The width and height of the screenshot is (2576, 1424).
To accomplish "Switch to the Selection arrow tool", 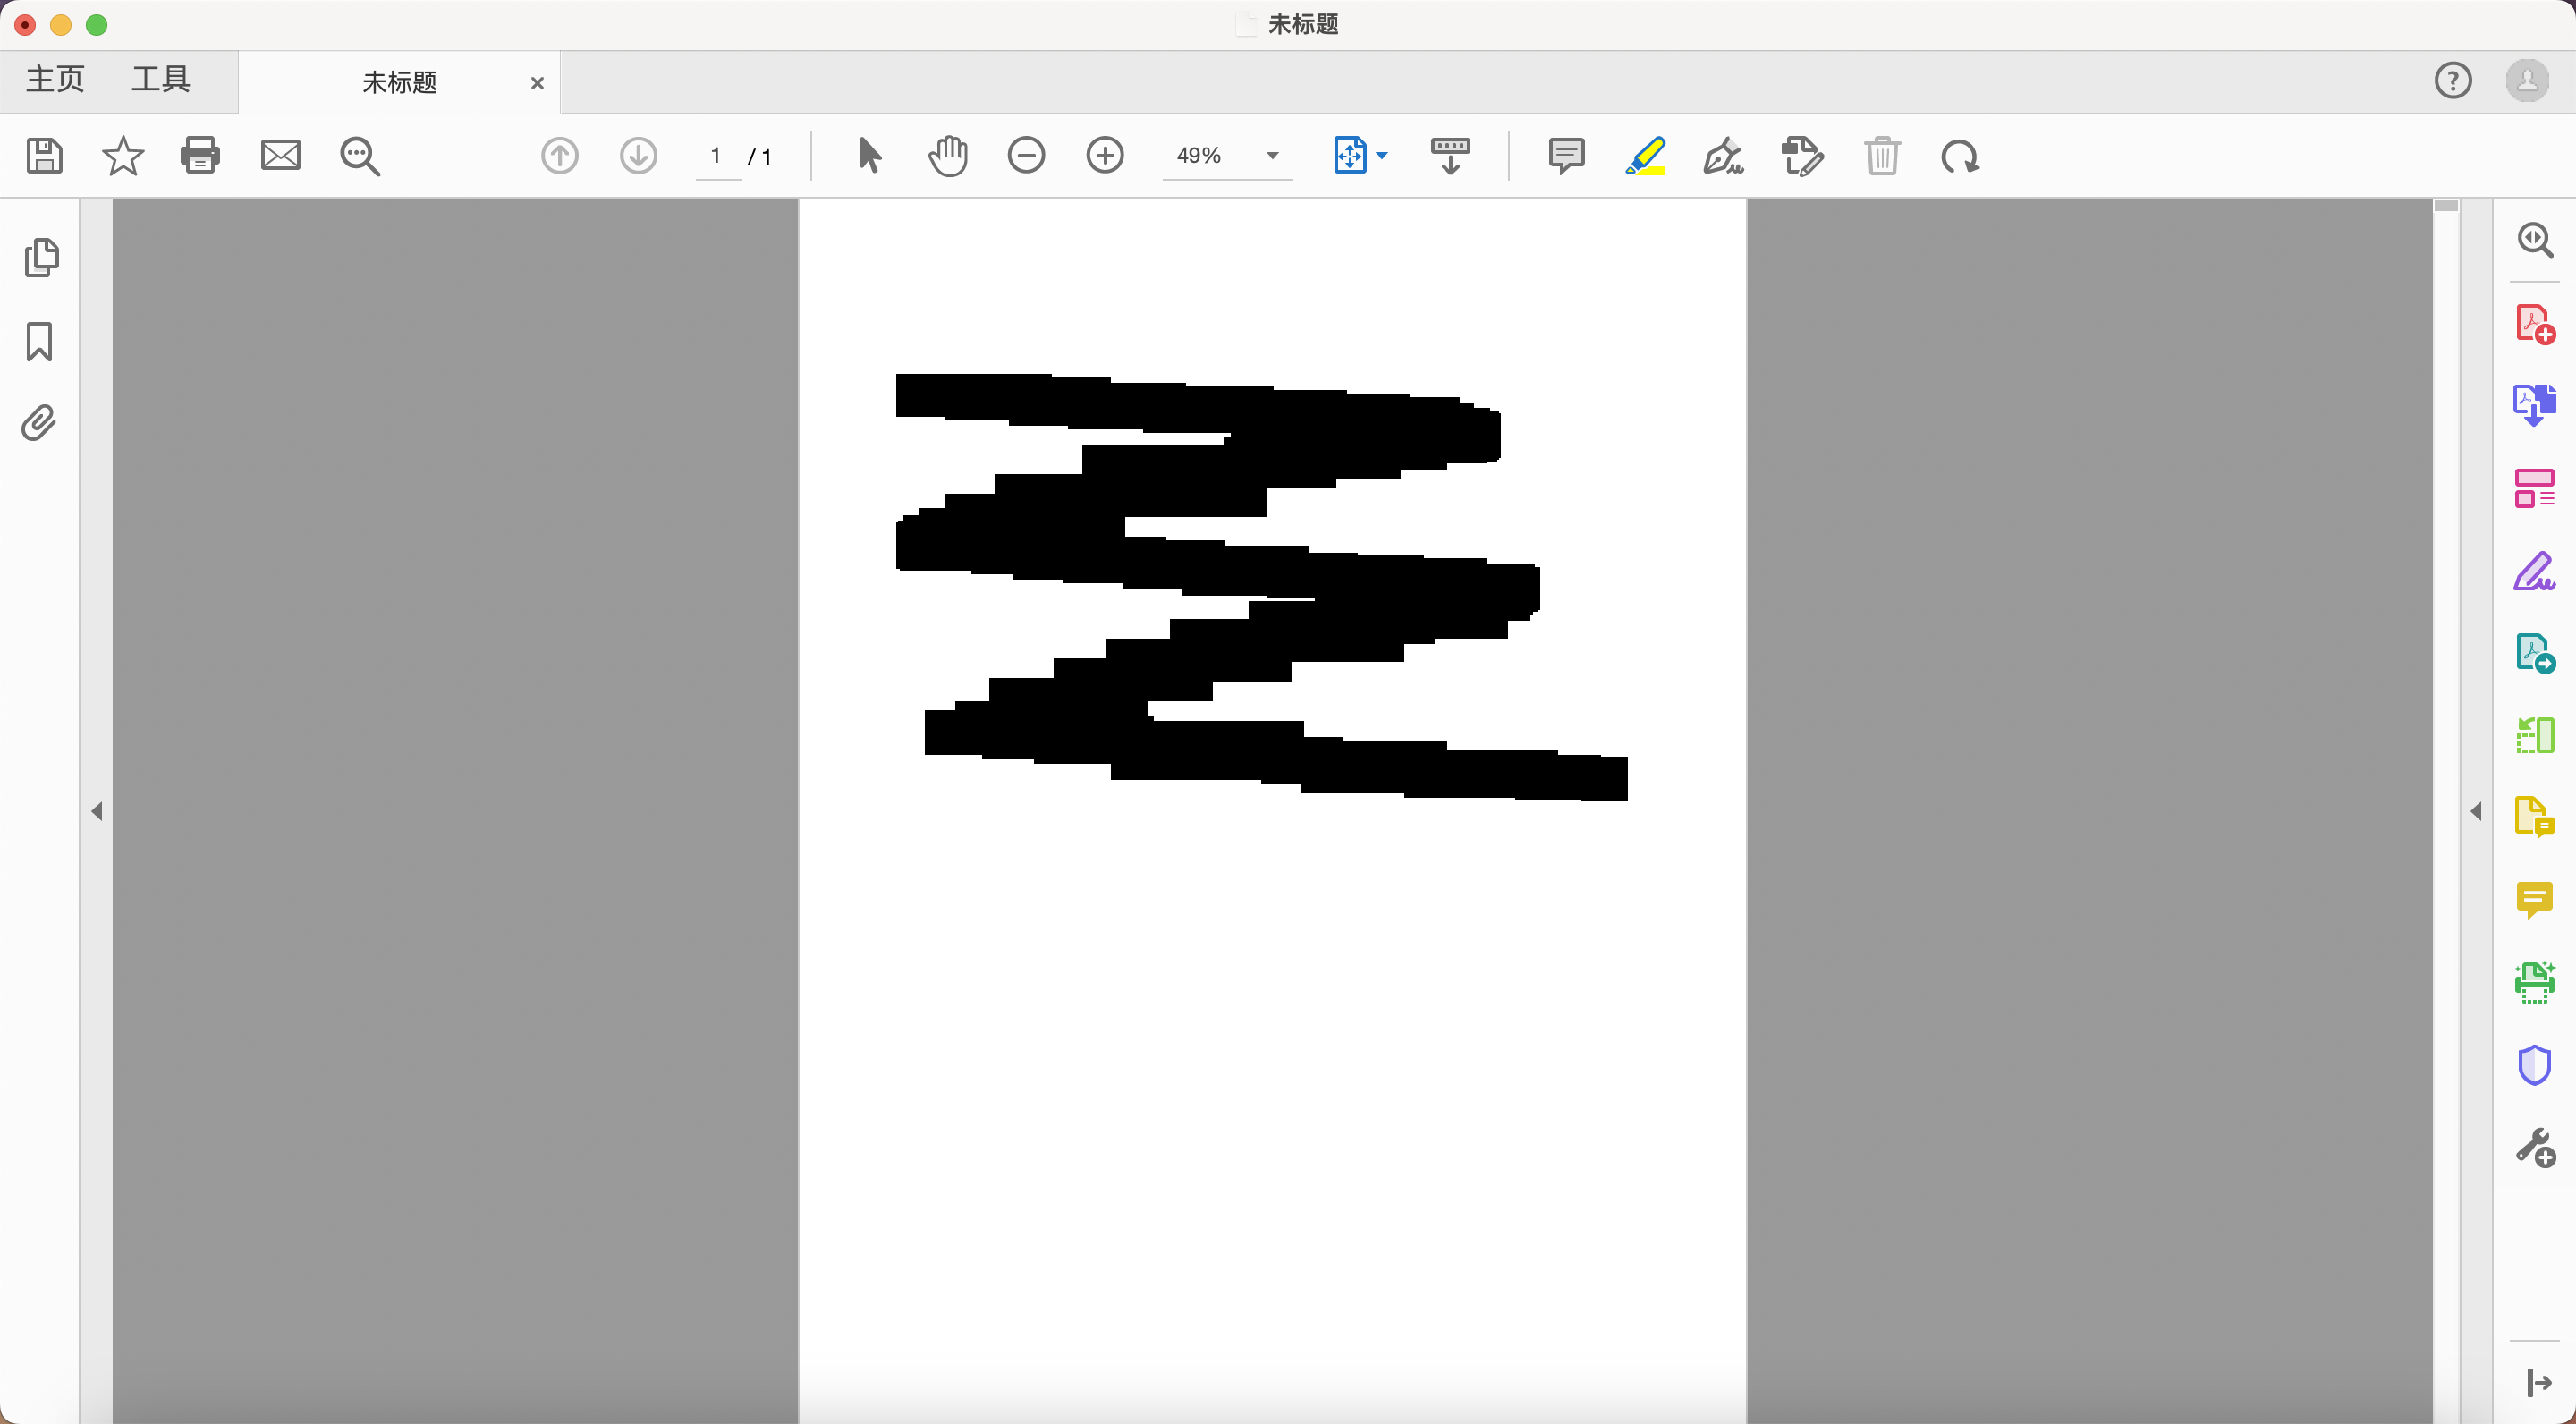I will pyautogui.click(x=868, y=156).
